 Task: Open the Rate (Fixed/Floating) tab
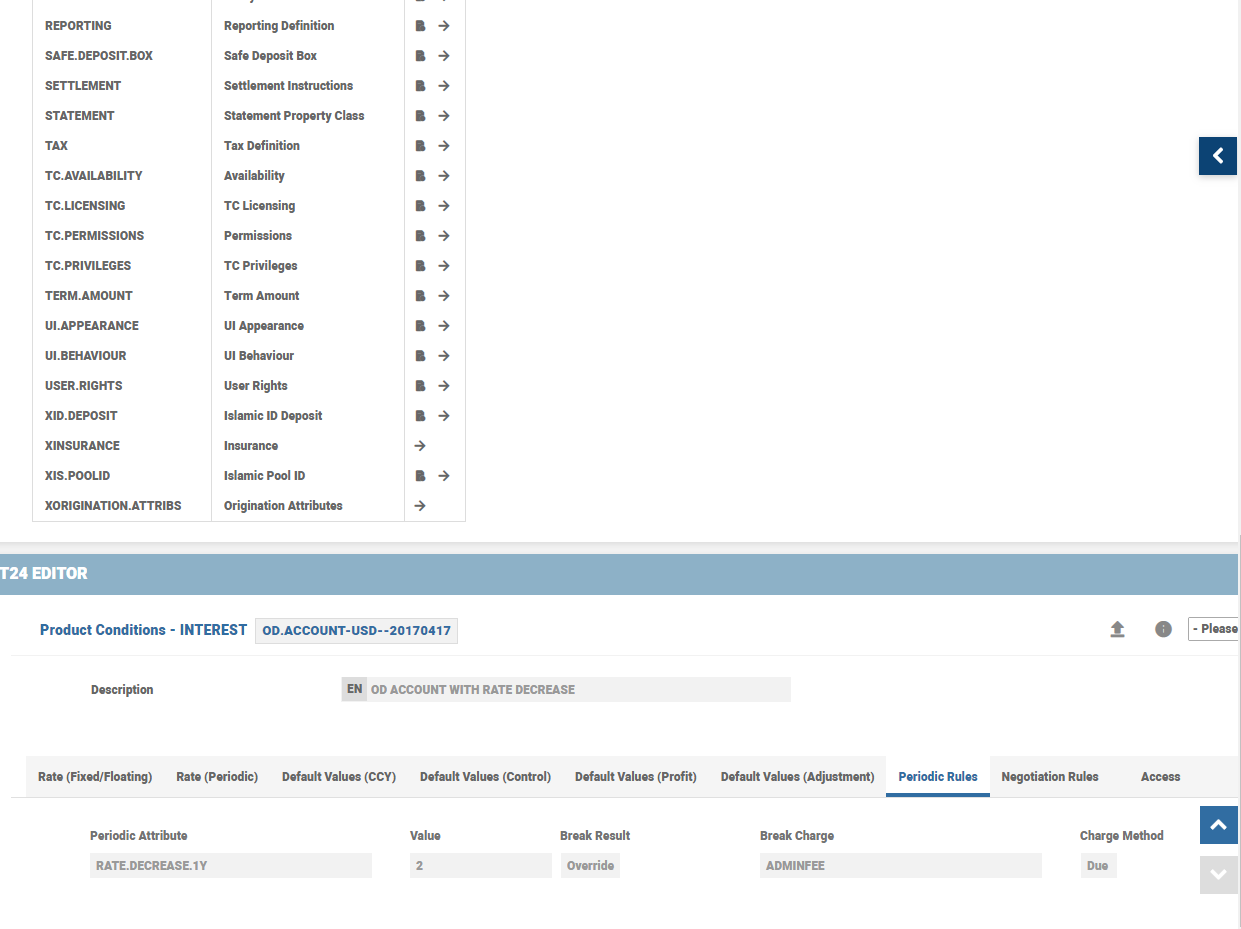click(x=95, y=777)
